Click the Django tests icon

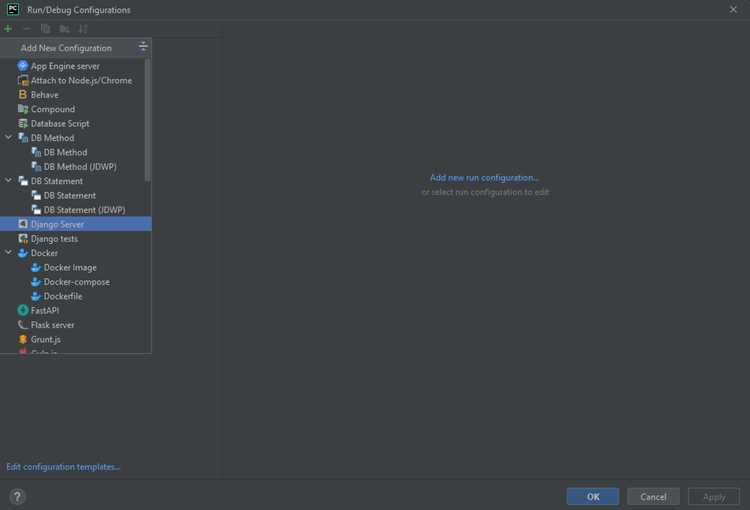[x=22, y=238]
